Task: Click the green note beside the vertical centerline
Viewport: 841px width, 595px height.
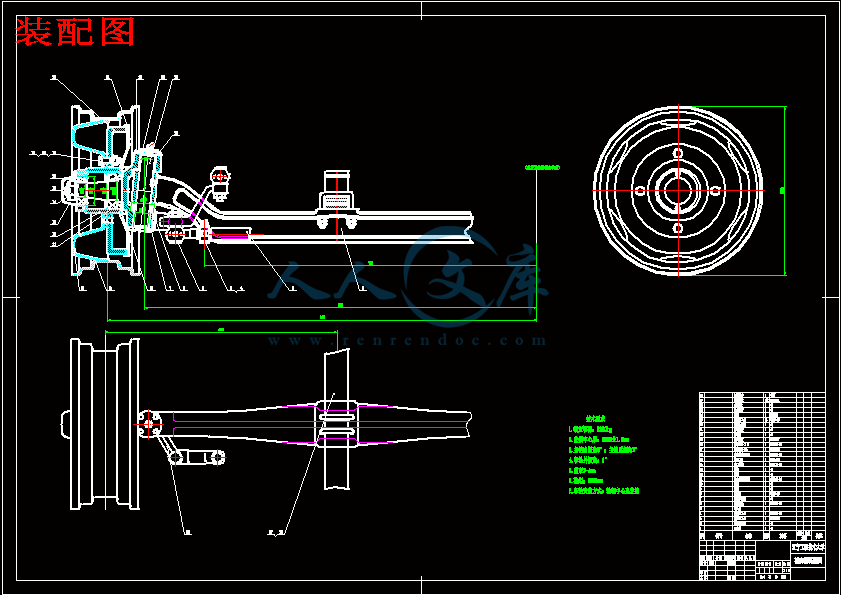Action: [542, 167]
